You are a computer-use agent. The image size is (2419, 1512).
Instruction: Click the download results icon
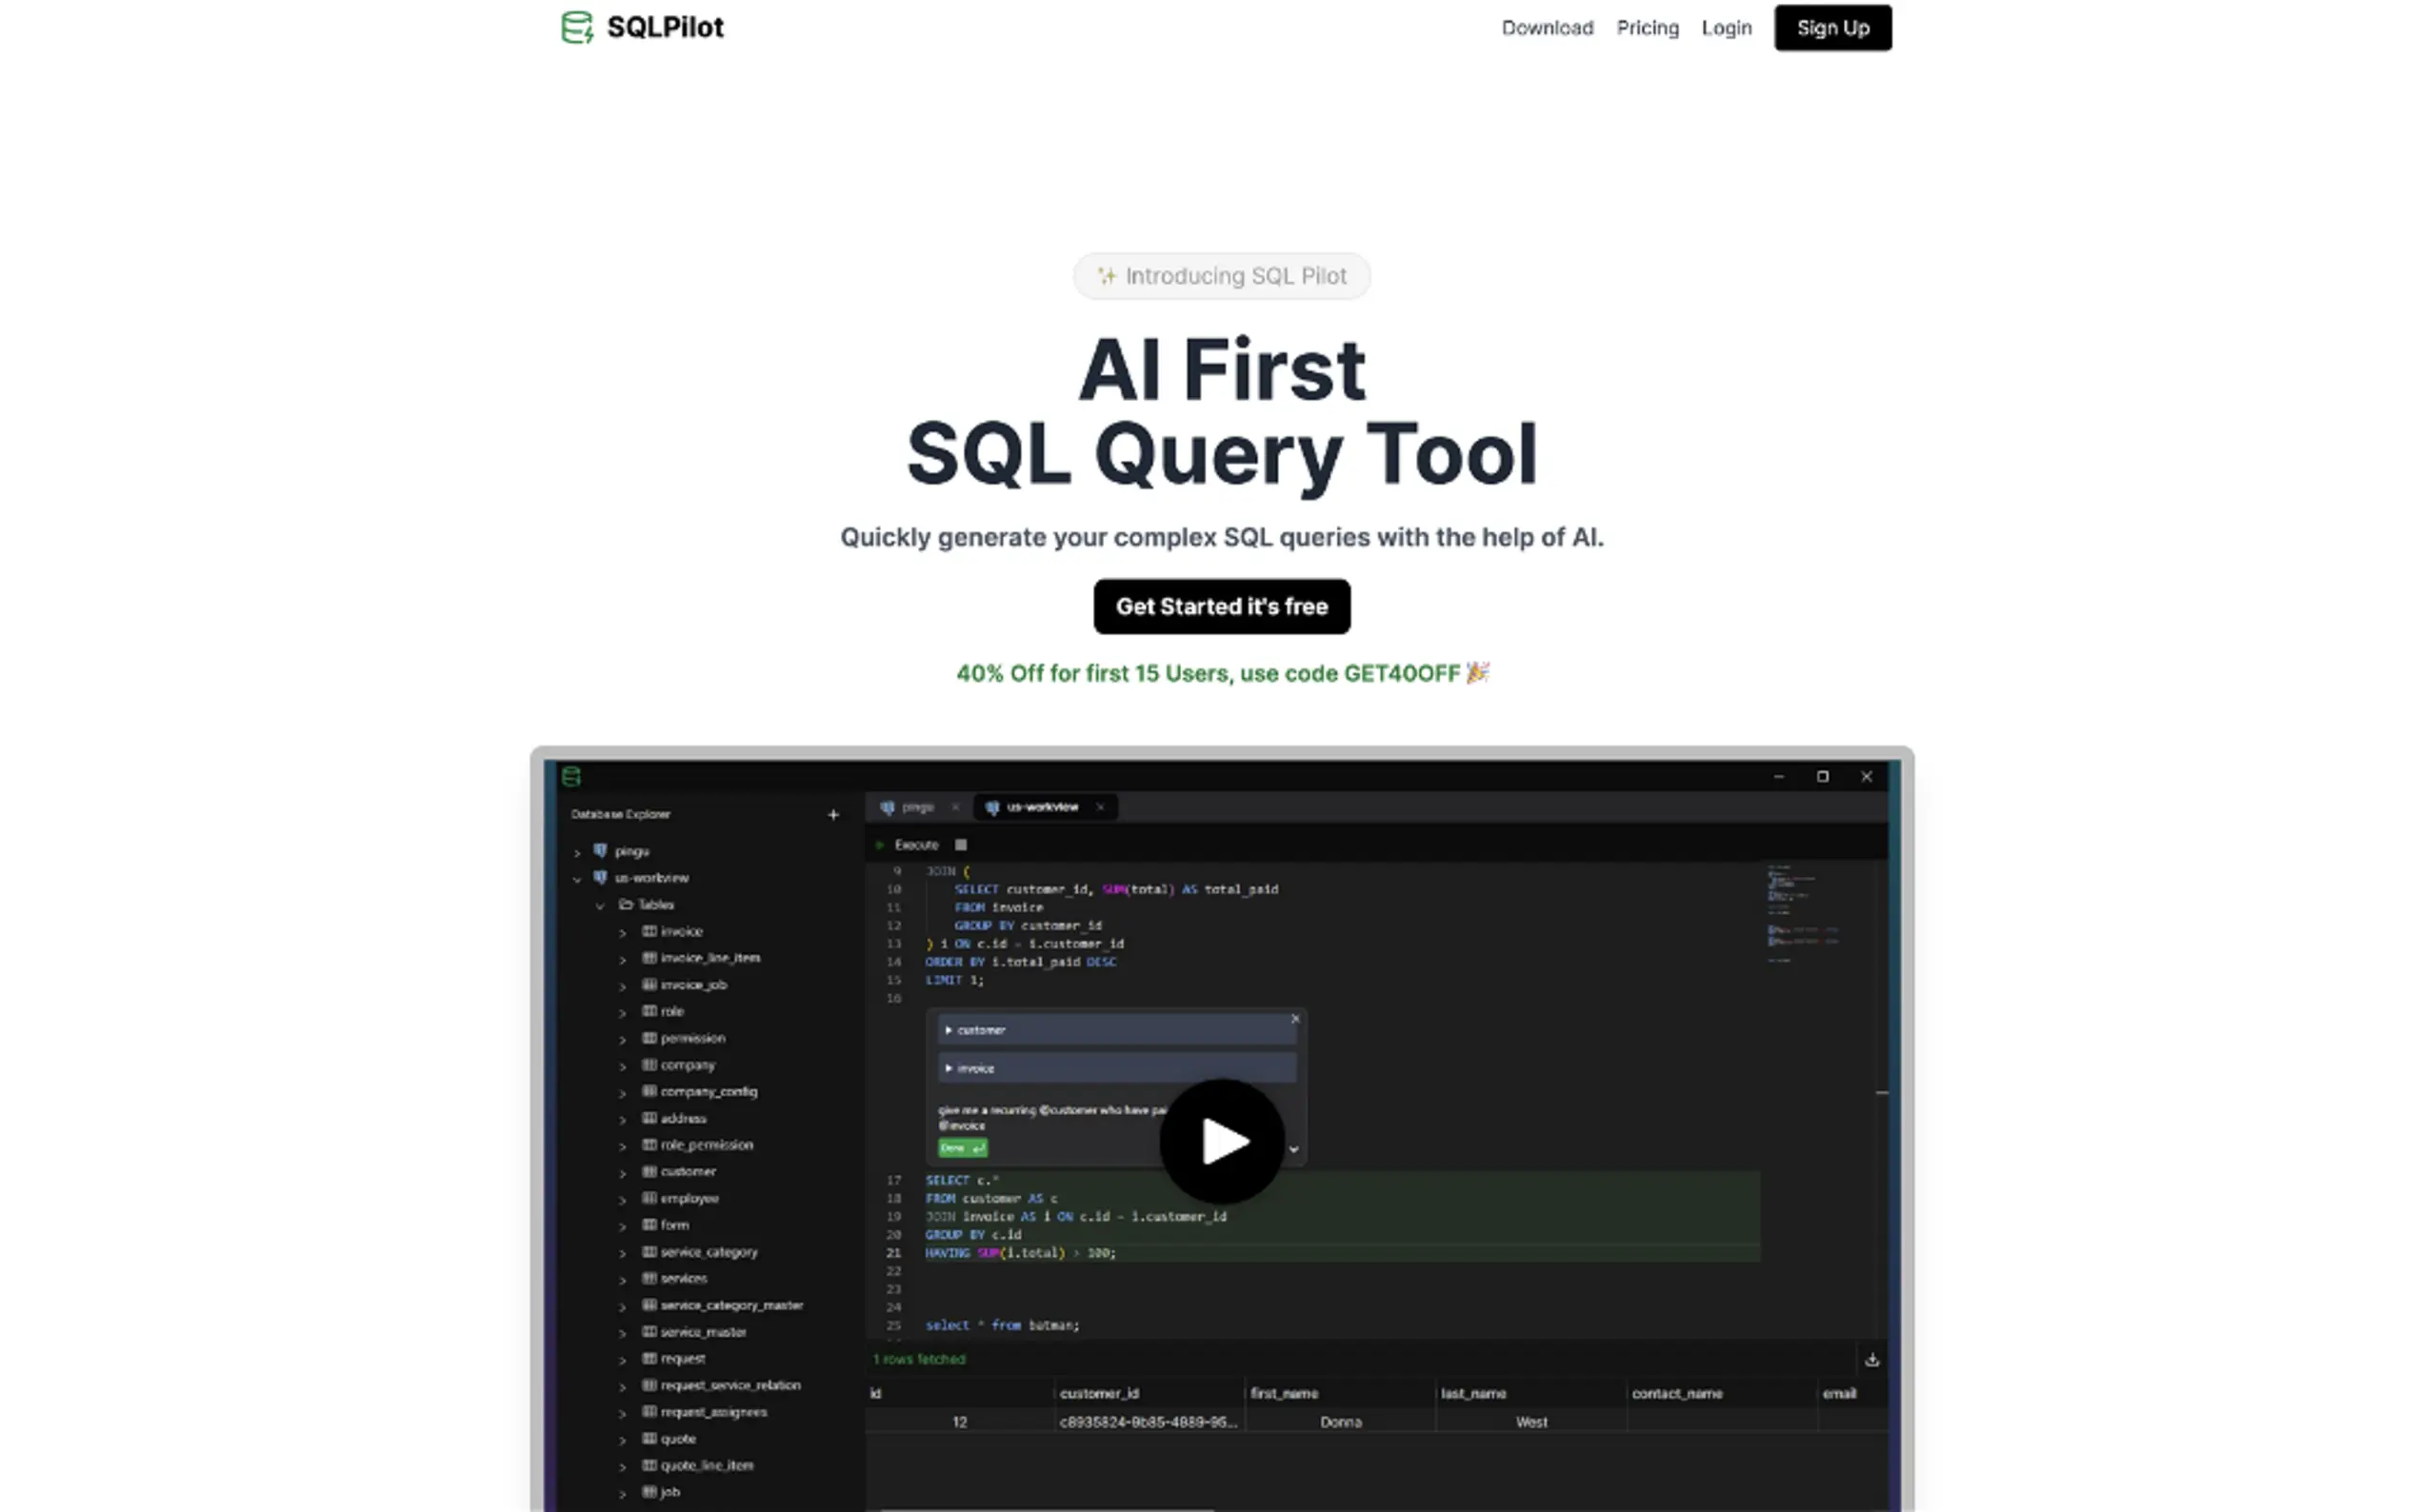(x=1871, y=1360)
